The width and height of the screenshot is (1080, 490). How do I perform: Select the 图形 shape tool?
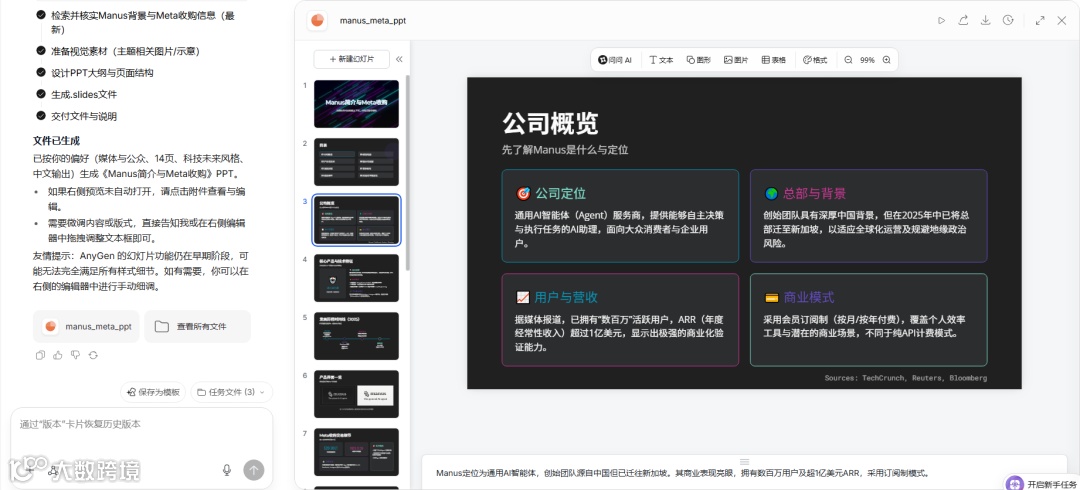(x=698, y=60)
